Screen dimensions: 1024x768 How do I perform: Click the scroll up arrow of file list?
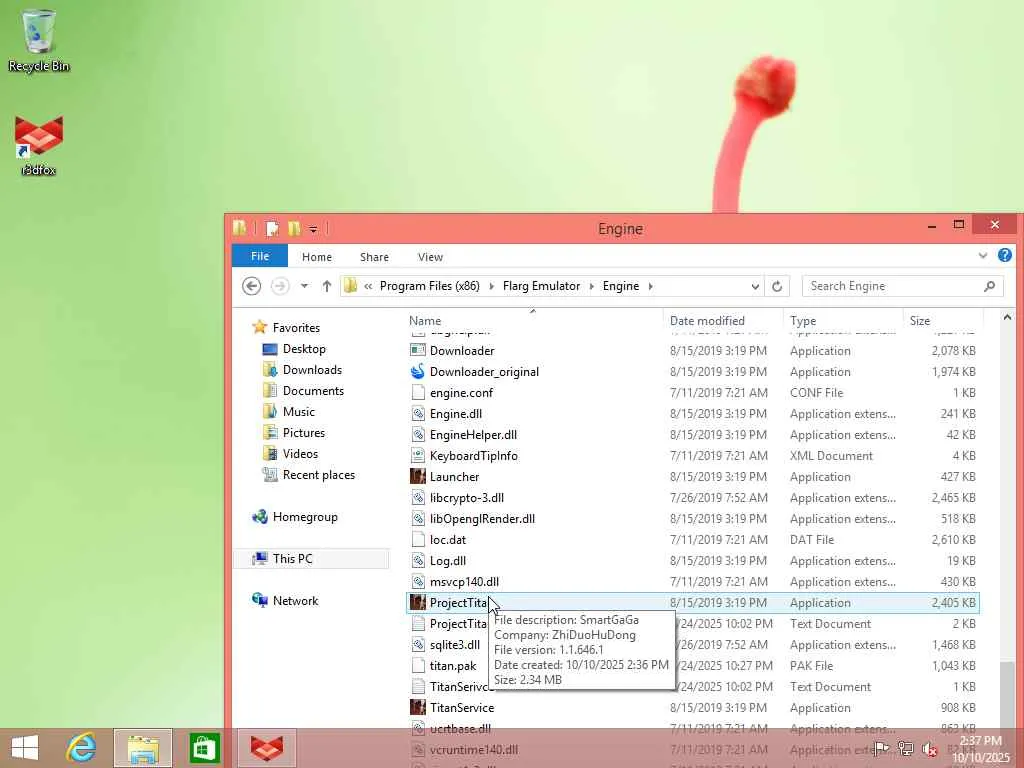coord(1007,318)
